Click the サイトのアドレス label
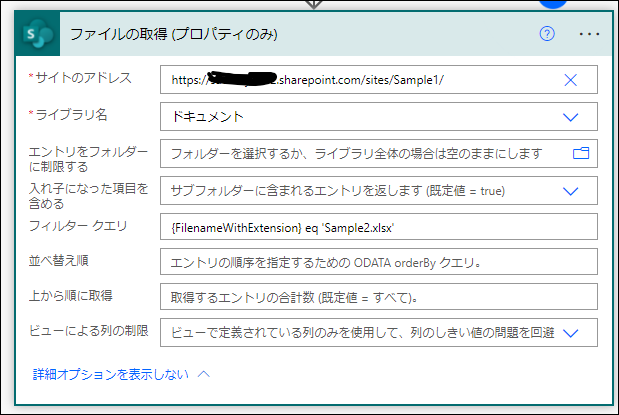This screenshot has height=415, width=619. pos(83,78)
